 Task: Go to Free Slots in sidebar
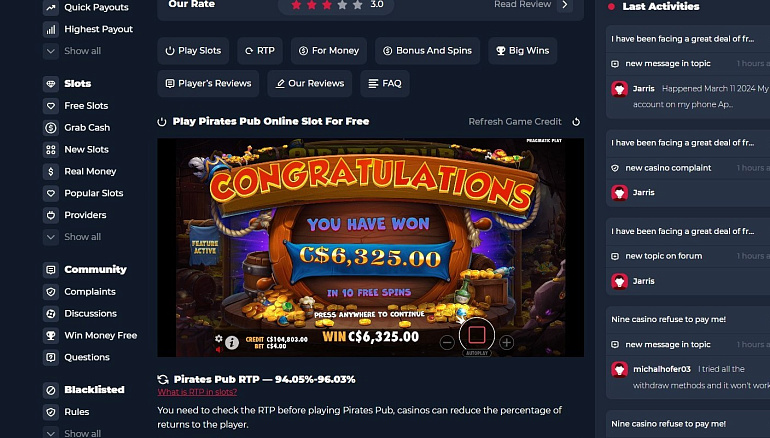click(x=86, y=106)
